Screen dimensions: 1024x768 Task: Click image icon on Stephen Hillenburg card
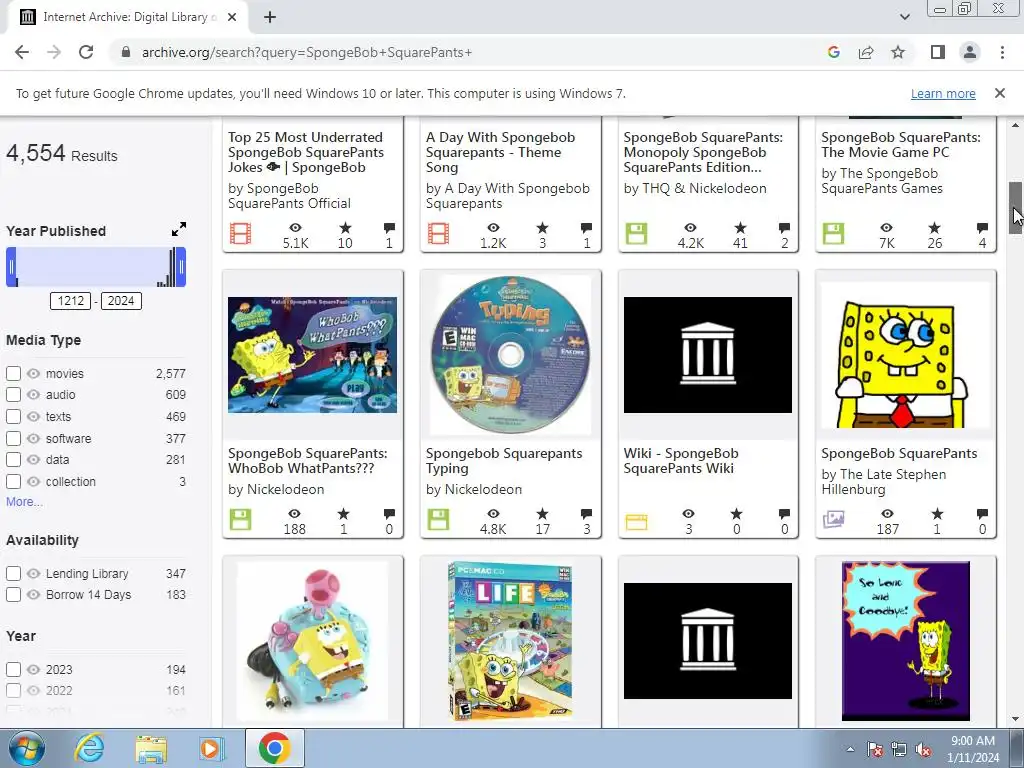pyautogui.click(x=833, y=520)
